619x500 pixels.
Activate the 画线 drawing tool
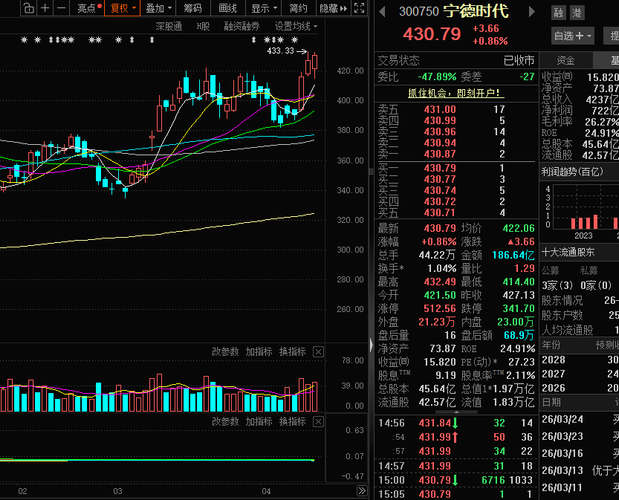[x=228, y=8]
